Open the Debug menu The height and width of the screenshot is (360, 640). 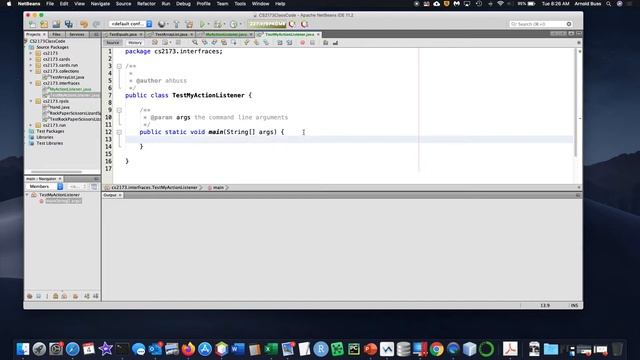point(183,4)
